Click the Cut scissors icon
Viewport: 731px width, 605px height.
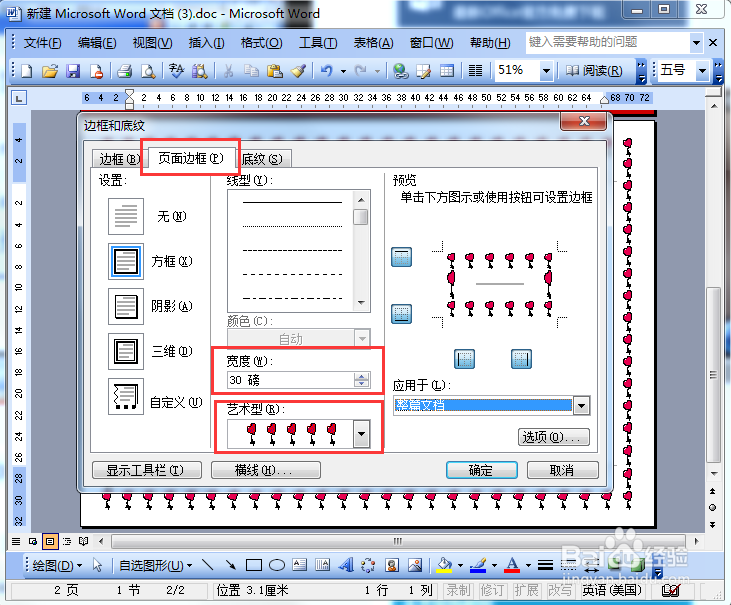click(x=228, y=71)
